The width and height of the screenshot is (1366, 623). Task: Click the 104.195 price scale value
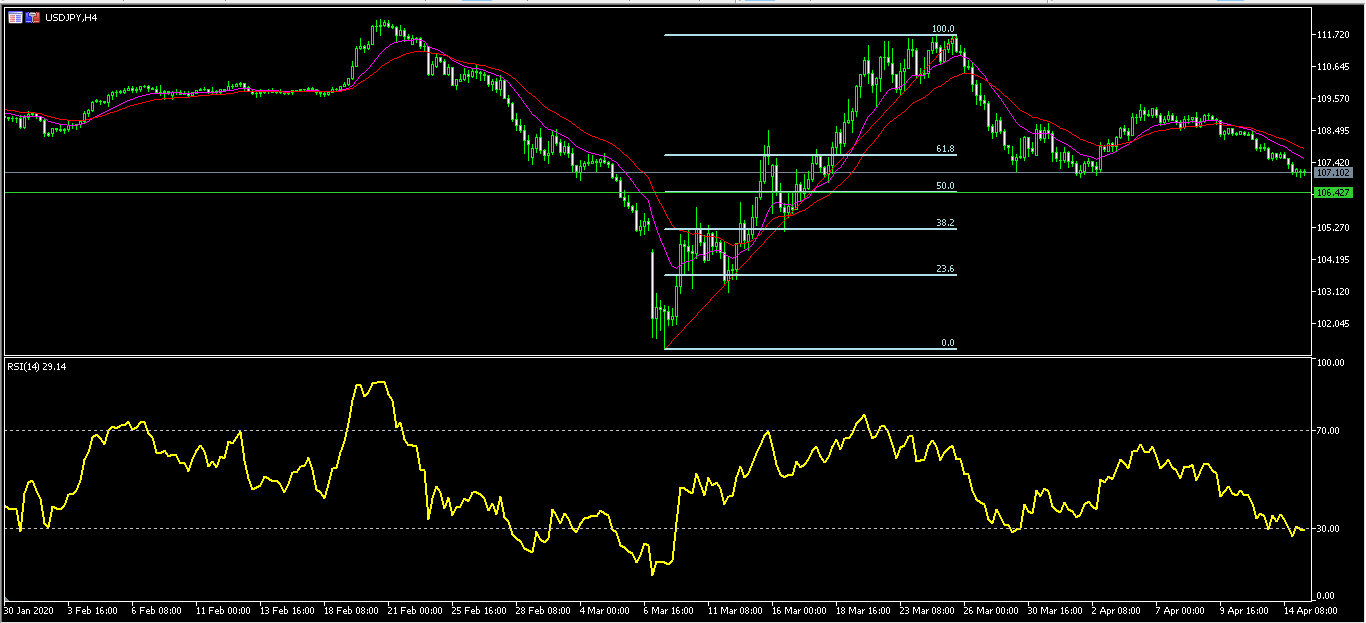pyautogui.click(x=1335, y=260)
